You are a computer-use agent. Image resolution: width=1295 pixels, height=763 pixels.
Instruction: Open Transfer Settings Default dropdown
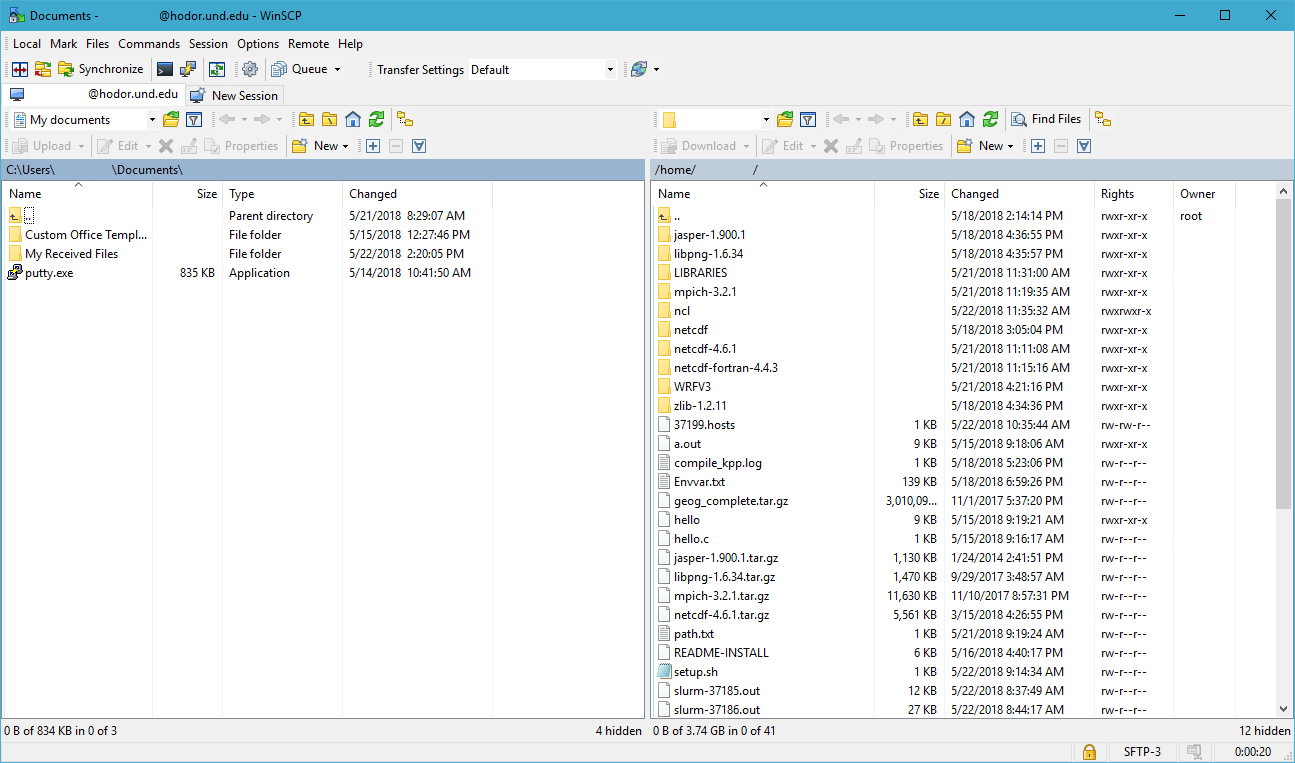click(x=610, y=70)
